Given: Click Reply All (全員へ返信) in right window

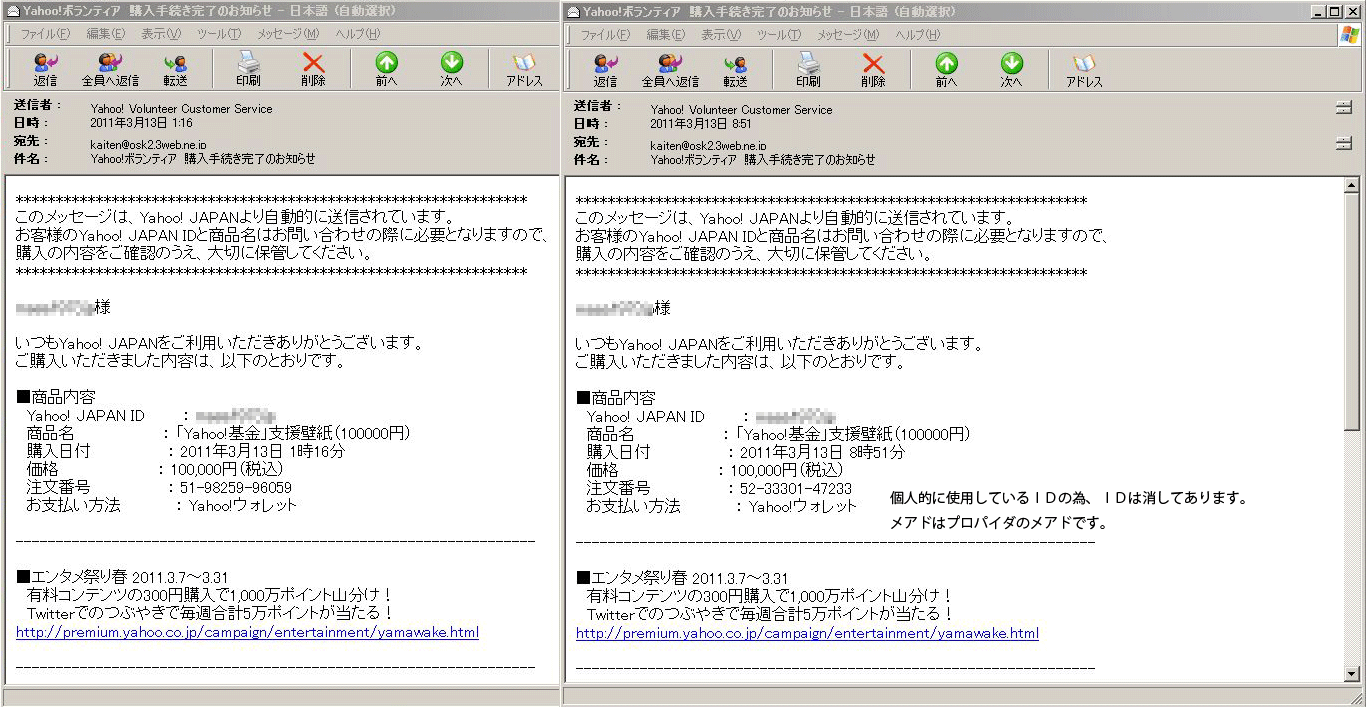Looking at the screenshot, I should click(x=670, y=70).
